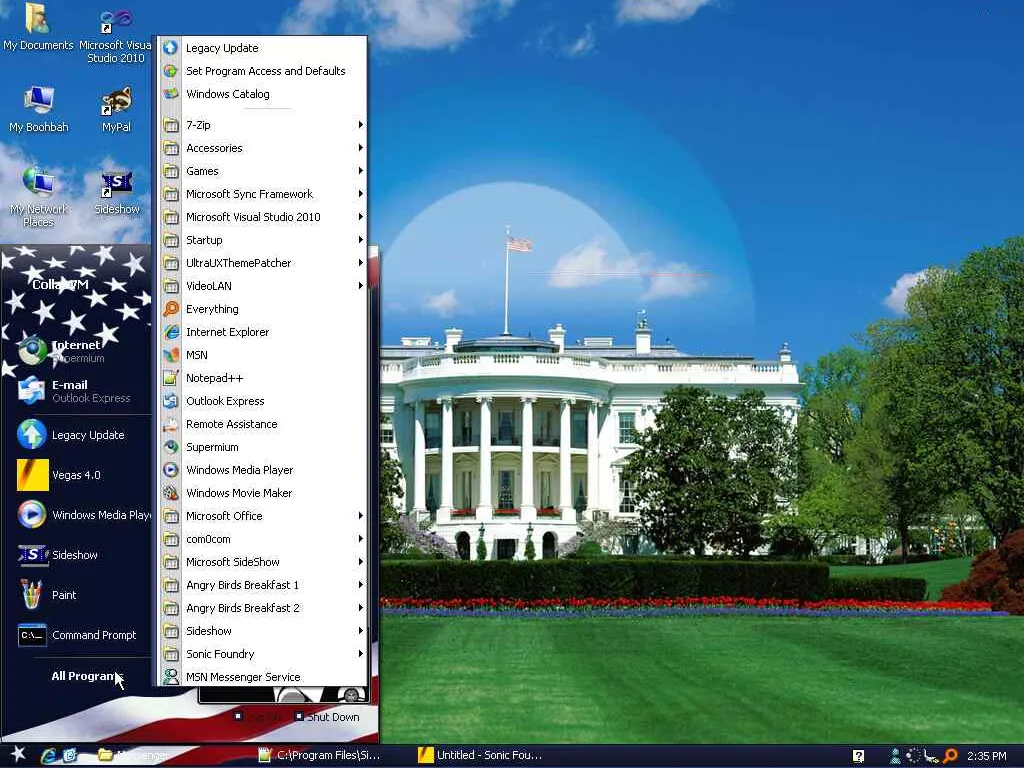
Task: Launch Supermium from programs list
Action: point(261,447)
